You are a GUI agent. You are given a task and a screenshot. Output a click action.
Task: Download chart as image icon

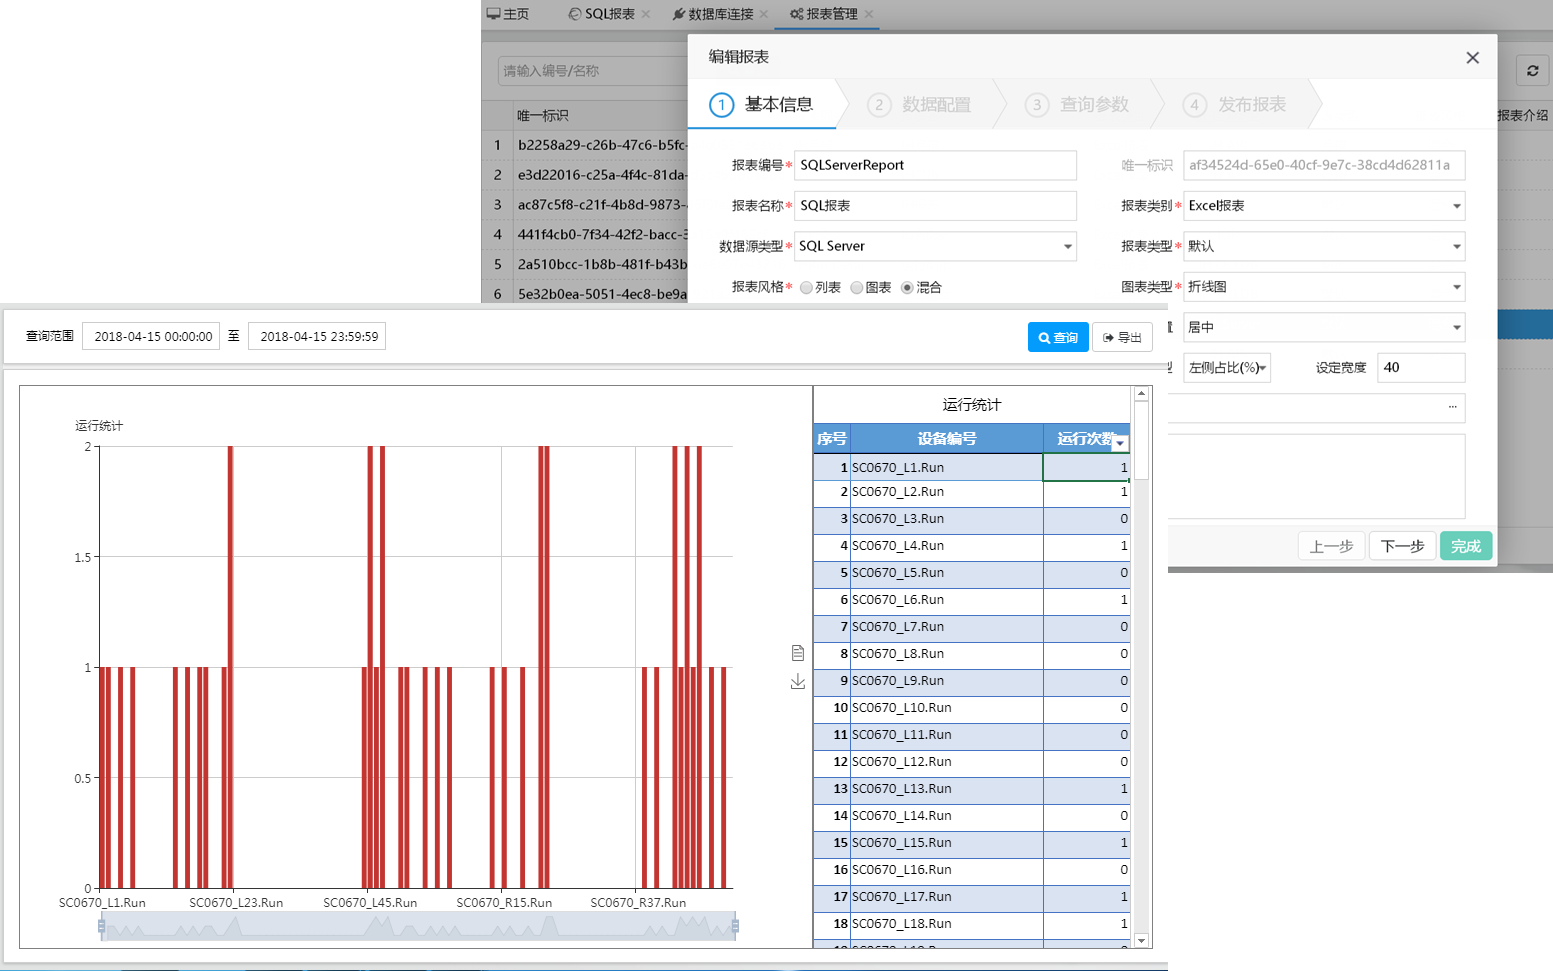tap(798, 681)
